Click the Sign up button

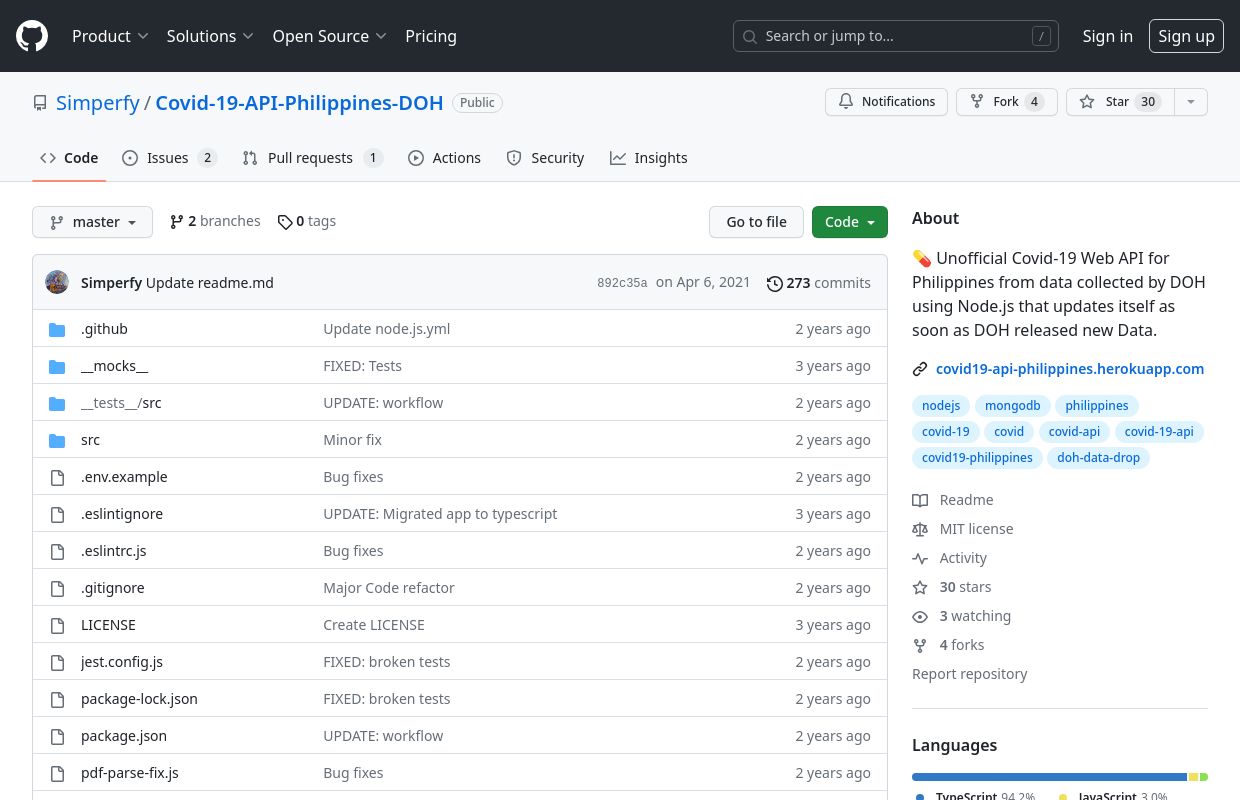point(1186,36)
